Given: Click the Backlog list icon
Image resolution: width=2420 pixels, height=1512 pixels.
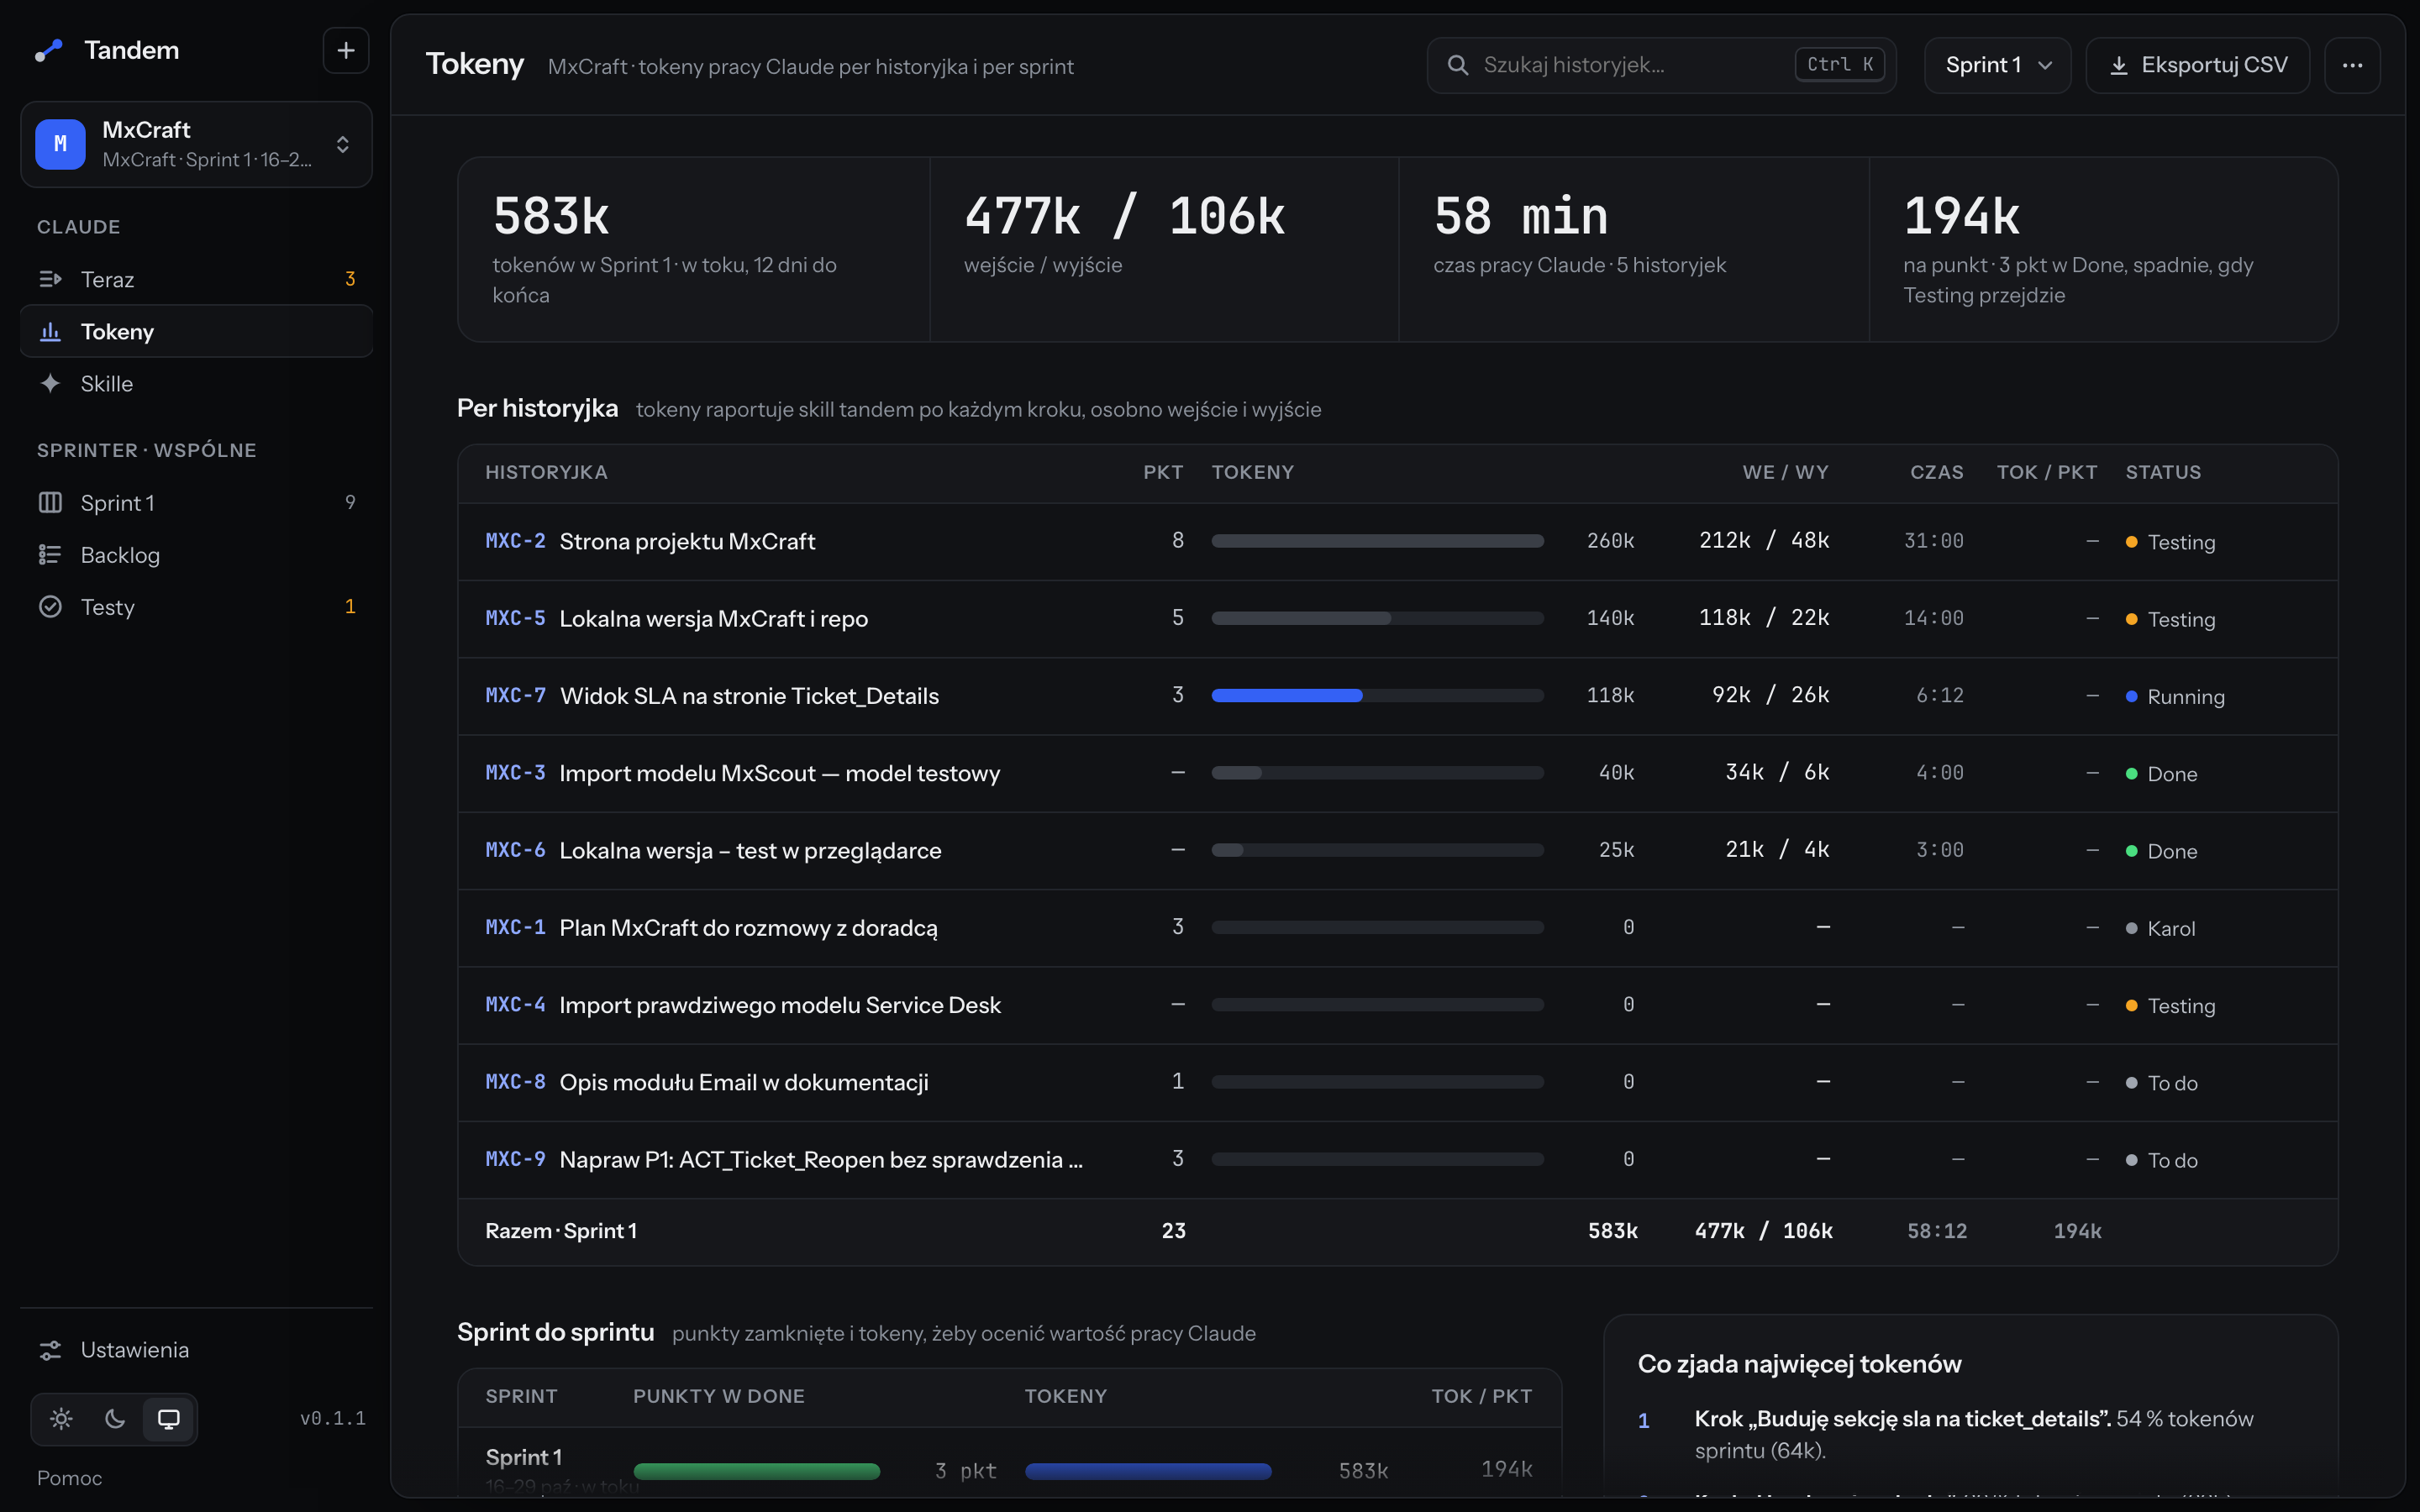Looking at the screenshot, I should pyautogui.click(x=50, y=554).
